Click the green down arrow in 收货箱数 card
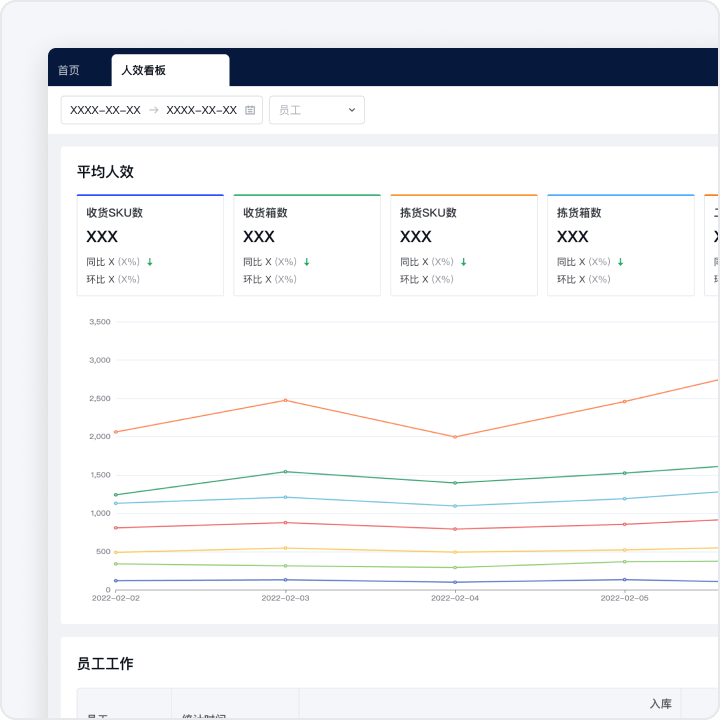This screenshot has width=720, height=720. tap(307, 262)
